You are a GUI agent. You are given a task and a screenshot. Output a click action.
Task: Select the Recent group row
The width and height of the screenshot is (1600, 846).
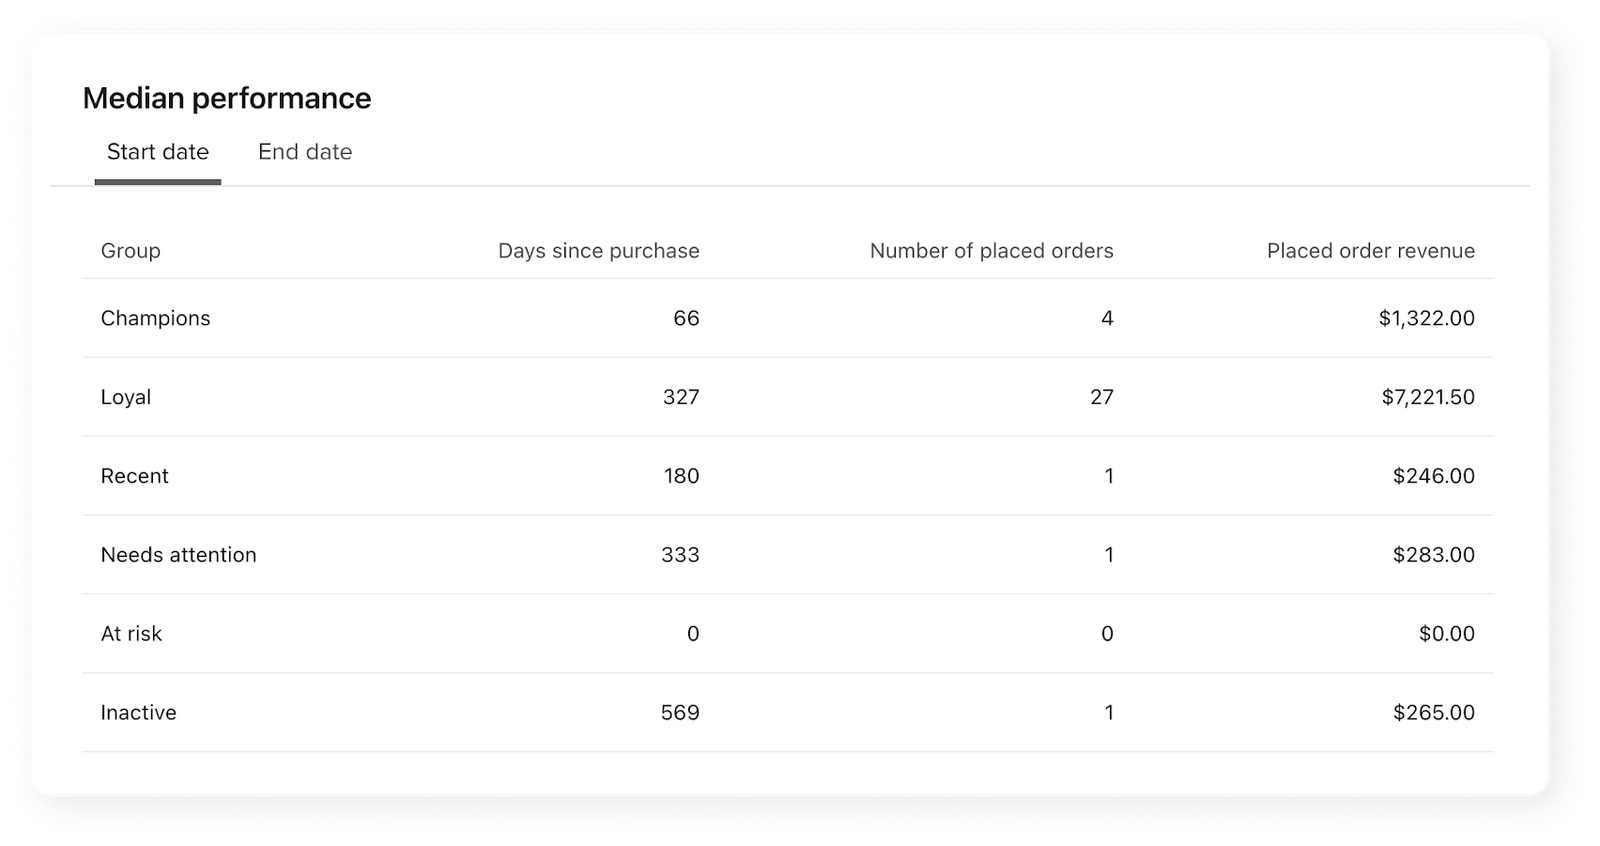click(x=788, y=476)
